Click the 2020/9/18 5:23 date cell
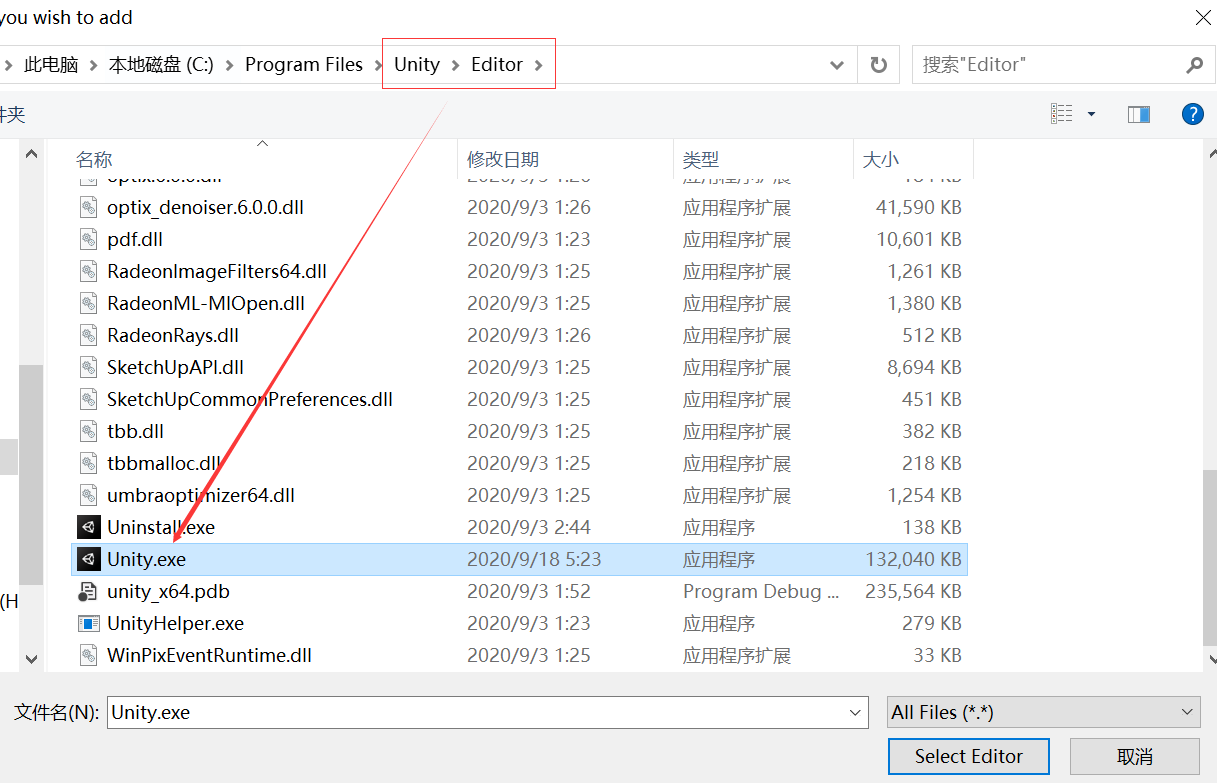Image resolution: width=1217 pixels, height=783 pixels. coord(534,559)
